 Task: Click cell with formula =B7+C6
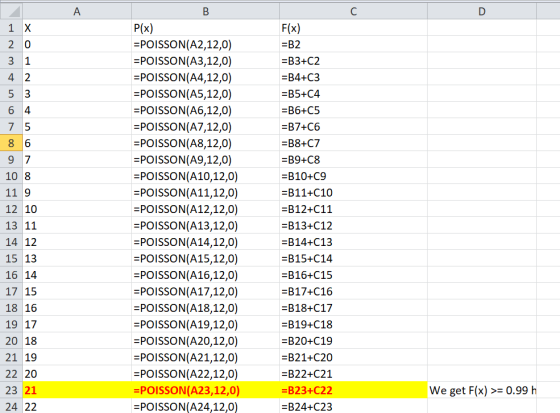point(353,126)
